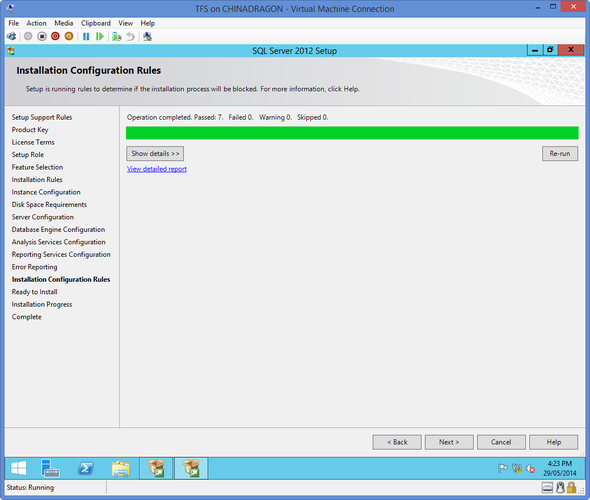Screen dimensions: 590x500
Task: Click the Ctrl+Alt+Del toolbar icon
Action: point(12,36)
